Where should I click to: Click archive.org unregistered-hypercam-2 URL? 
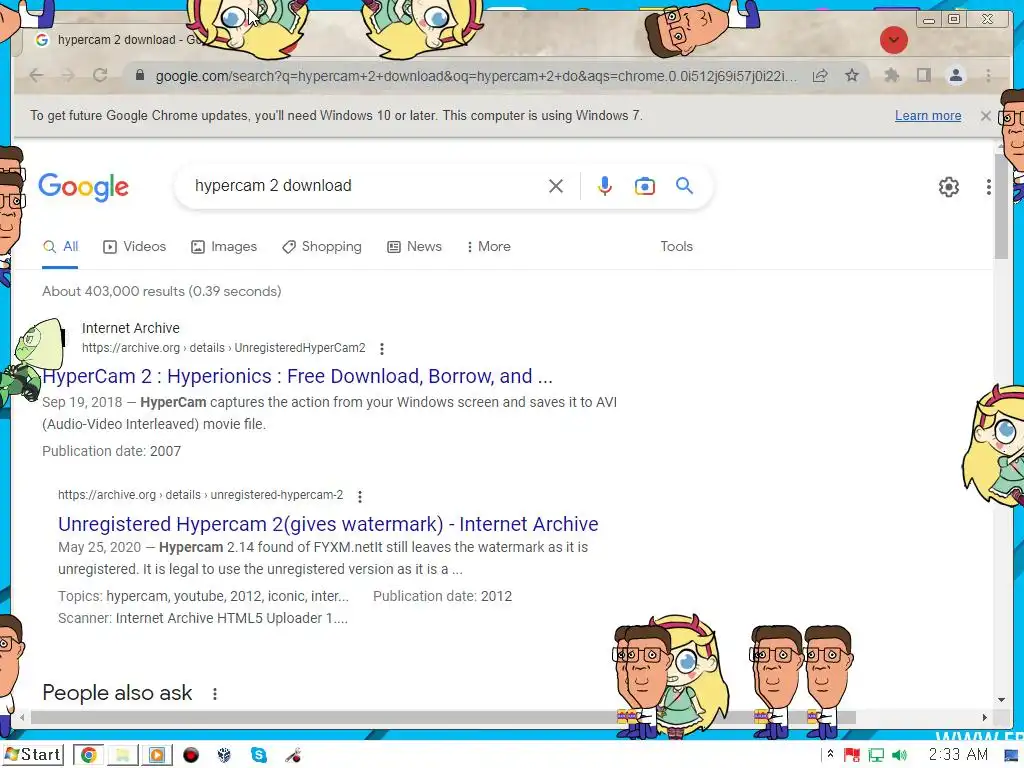pos(200,495)
